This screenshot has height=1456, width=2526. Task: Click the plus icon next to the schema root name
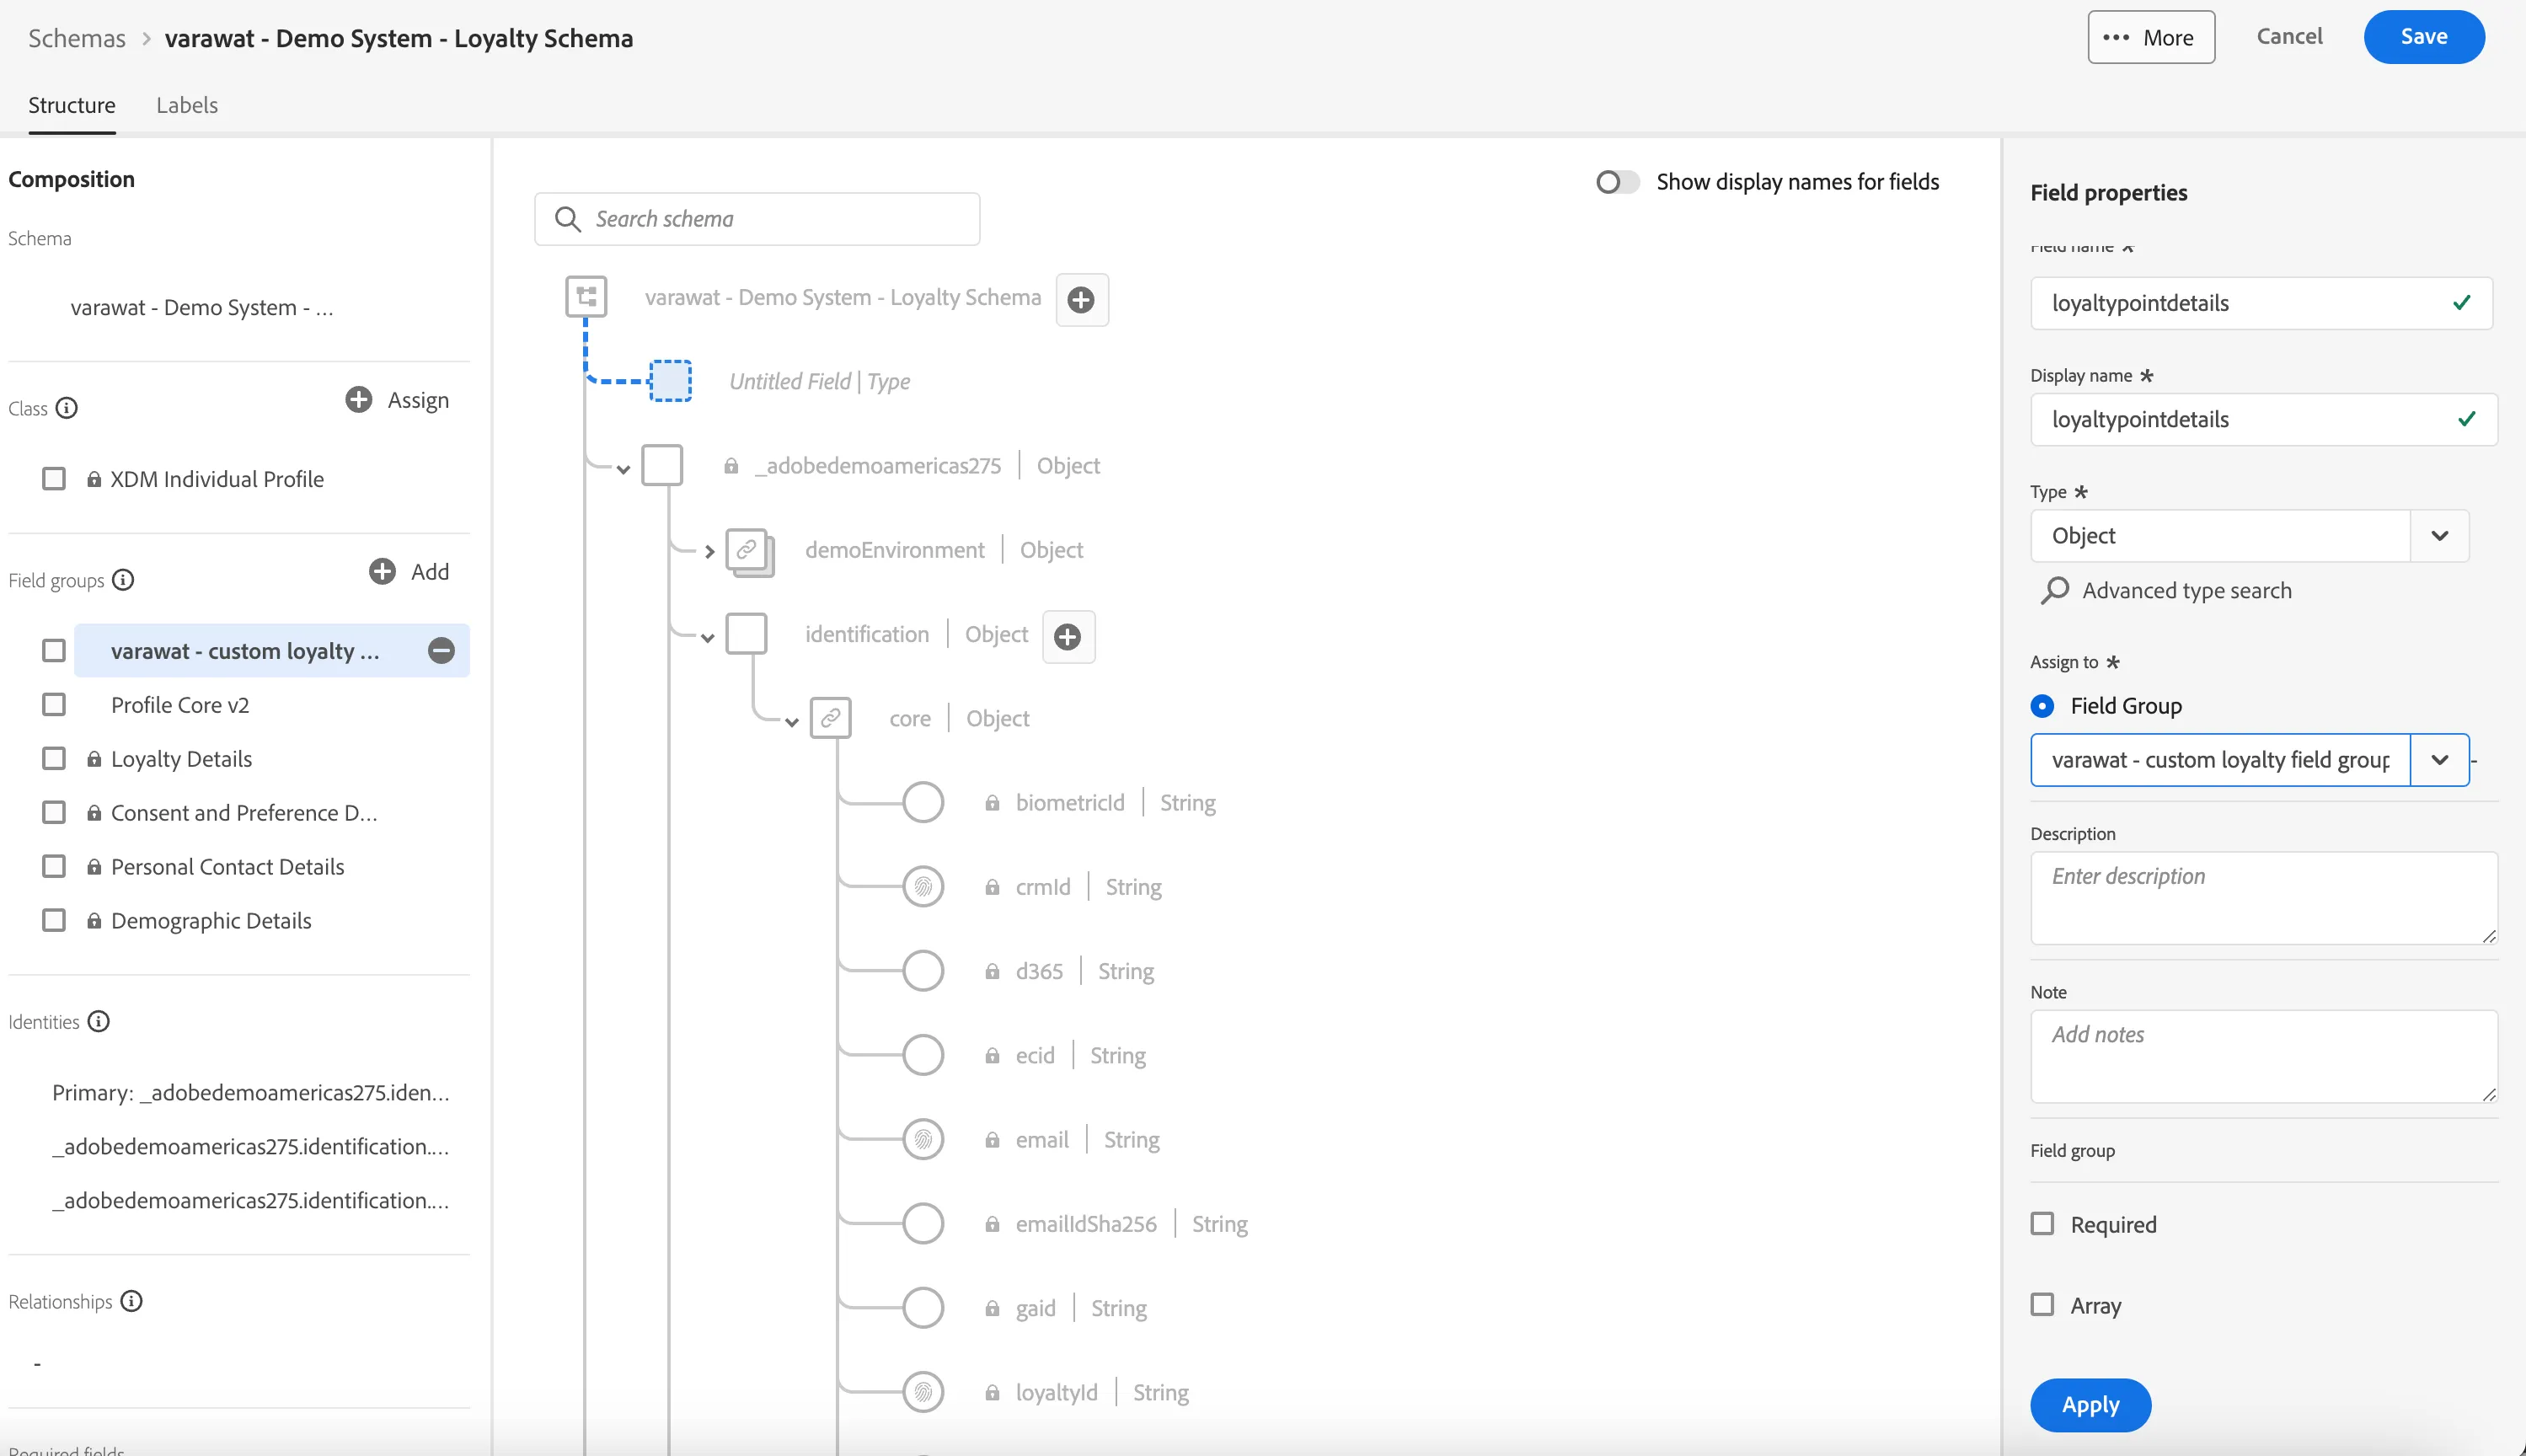tap(1081, 299)
